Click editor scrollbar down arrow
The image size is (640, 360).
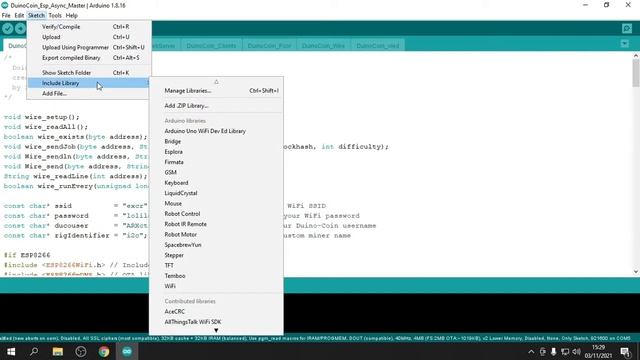coord(636,271)
